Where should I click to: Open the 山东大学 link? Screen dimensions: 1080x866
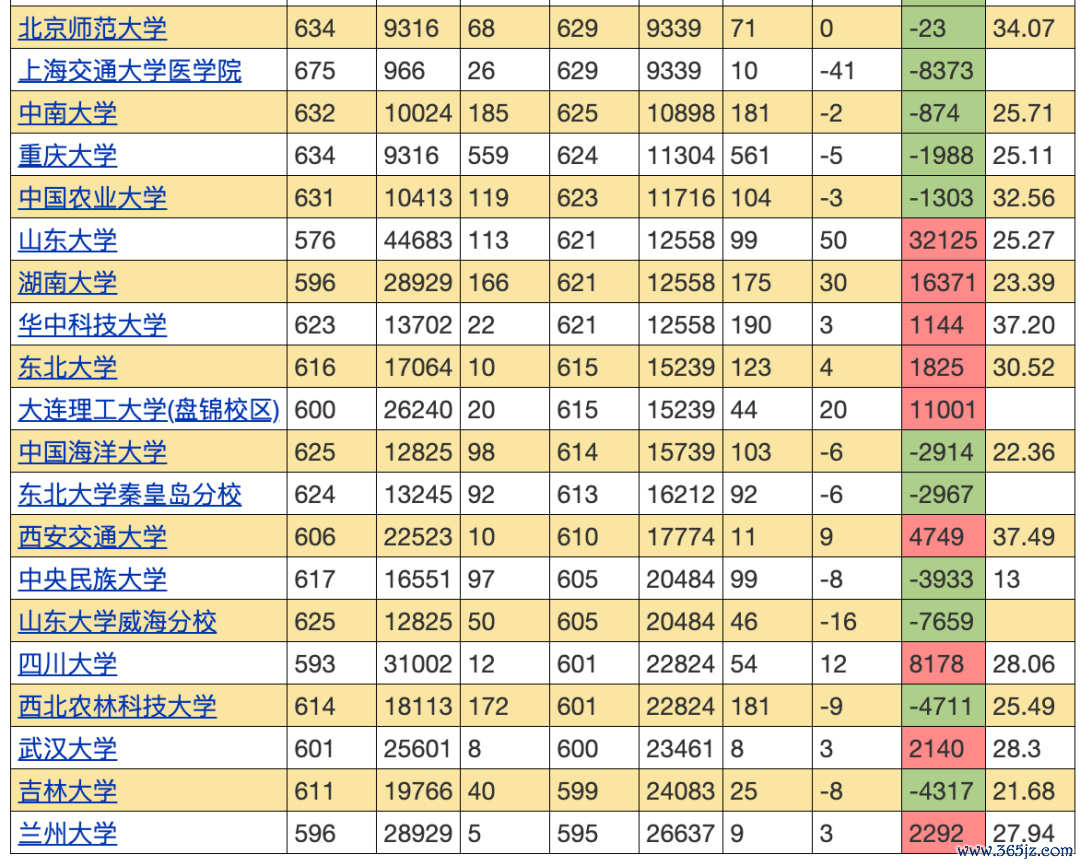68,240
